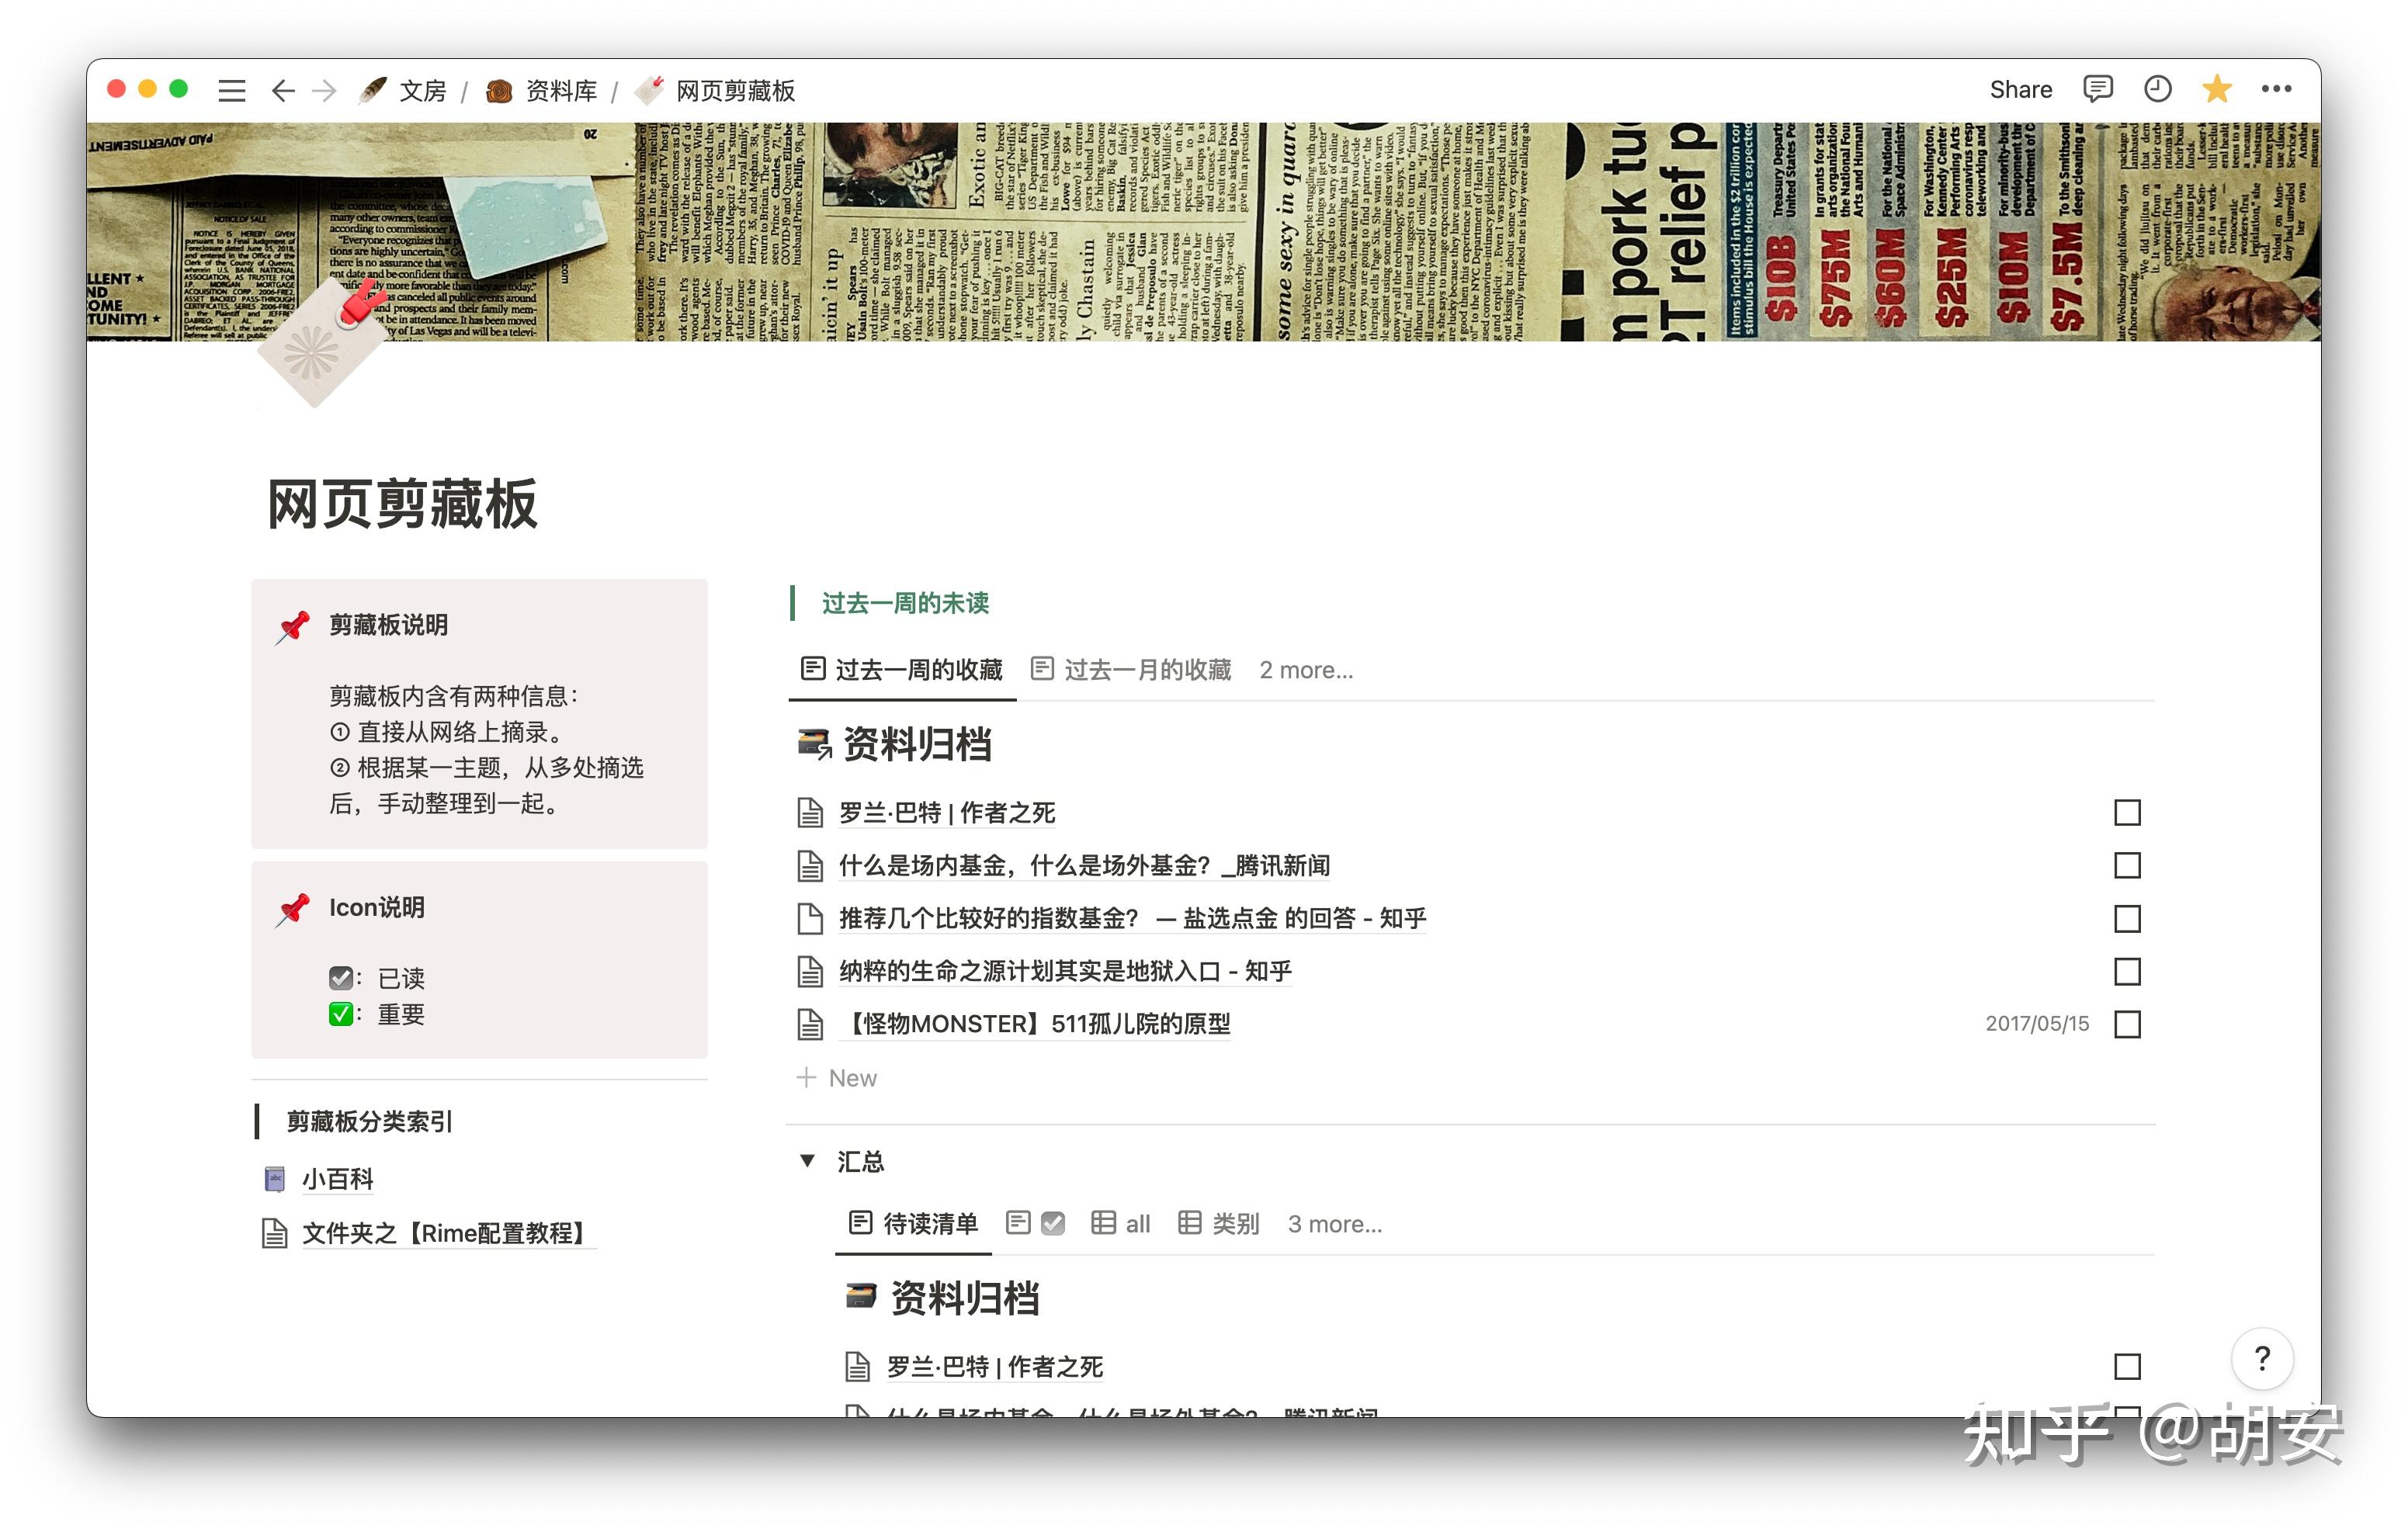Open 纳粹的生命之源计划其实是地狱入口 - 知乎
2408x1532 pixels.
click(1065, 972)
